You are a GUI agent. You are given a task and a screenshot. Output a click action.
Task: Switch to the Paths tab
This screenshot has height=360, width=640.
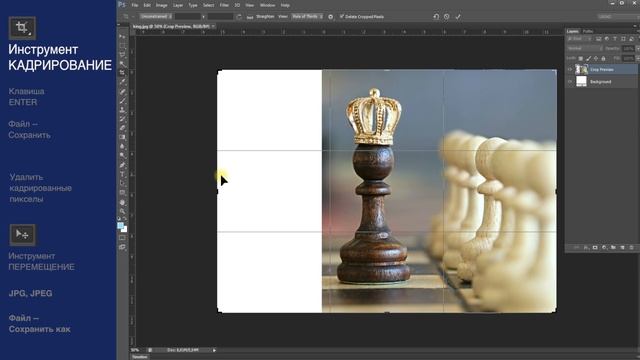tap(588, 31)
